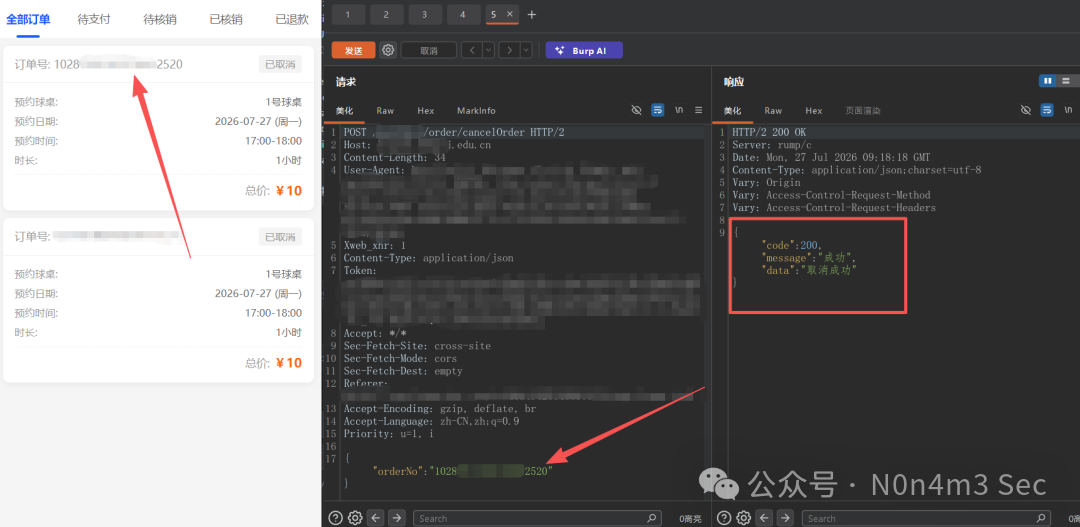Click previous match arrow under request editor
Image resolution: width=1080 pixels, height=527 pixels.
375,517
